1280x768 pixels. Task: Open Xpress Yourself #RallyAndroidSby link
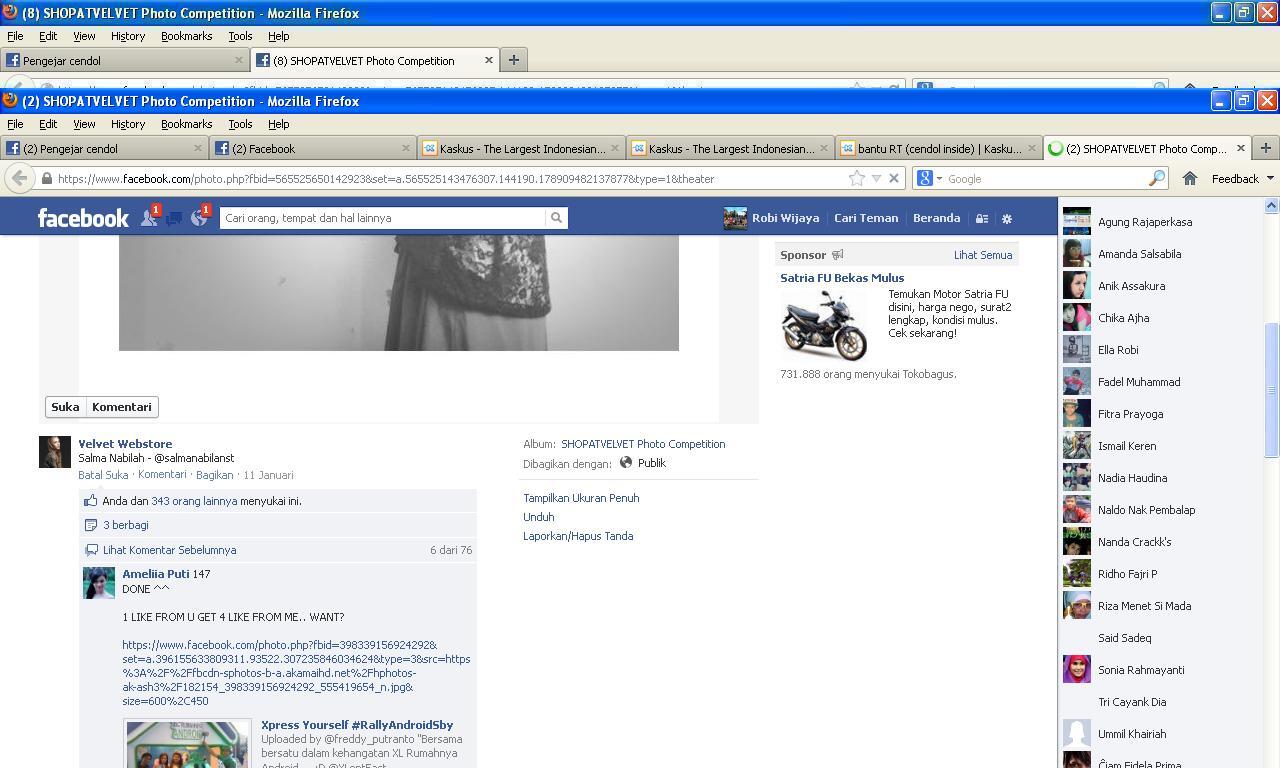(357, 725)
